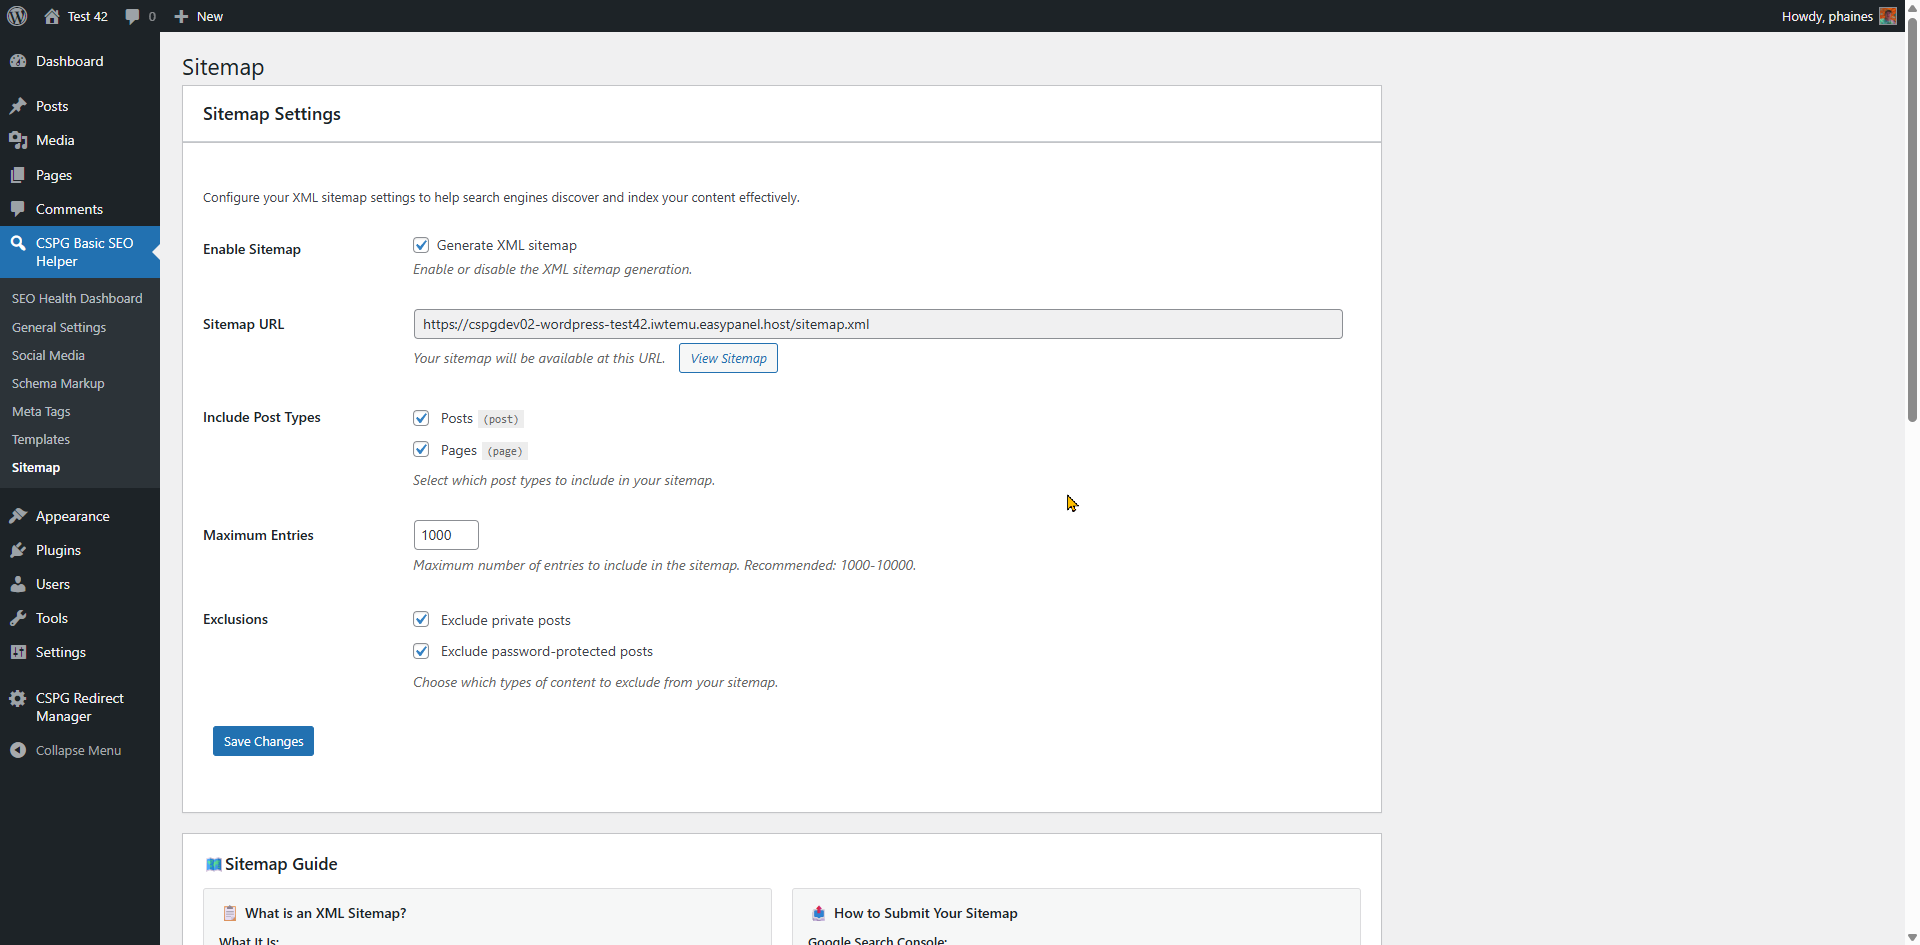Click the CSPG Redirect Manager gear icon
This screenshot has width=1920, height=945.
[x=20, y=698]
